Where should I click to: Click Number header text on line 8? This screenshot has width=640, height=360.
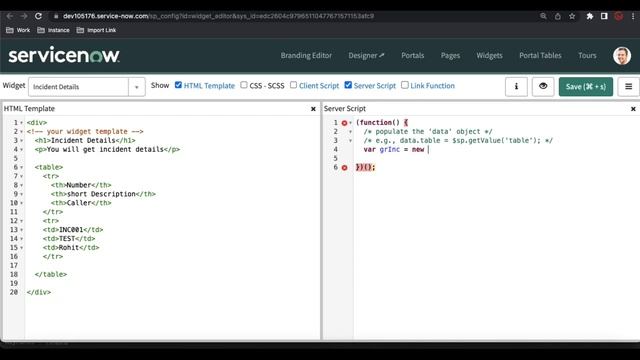79,185
